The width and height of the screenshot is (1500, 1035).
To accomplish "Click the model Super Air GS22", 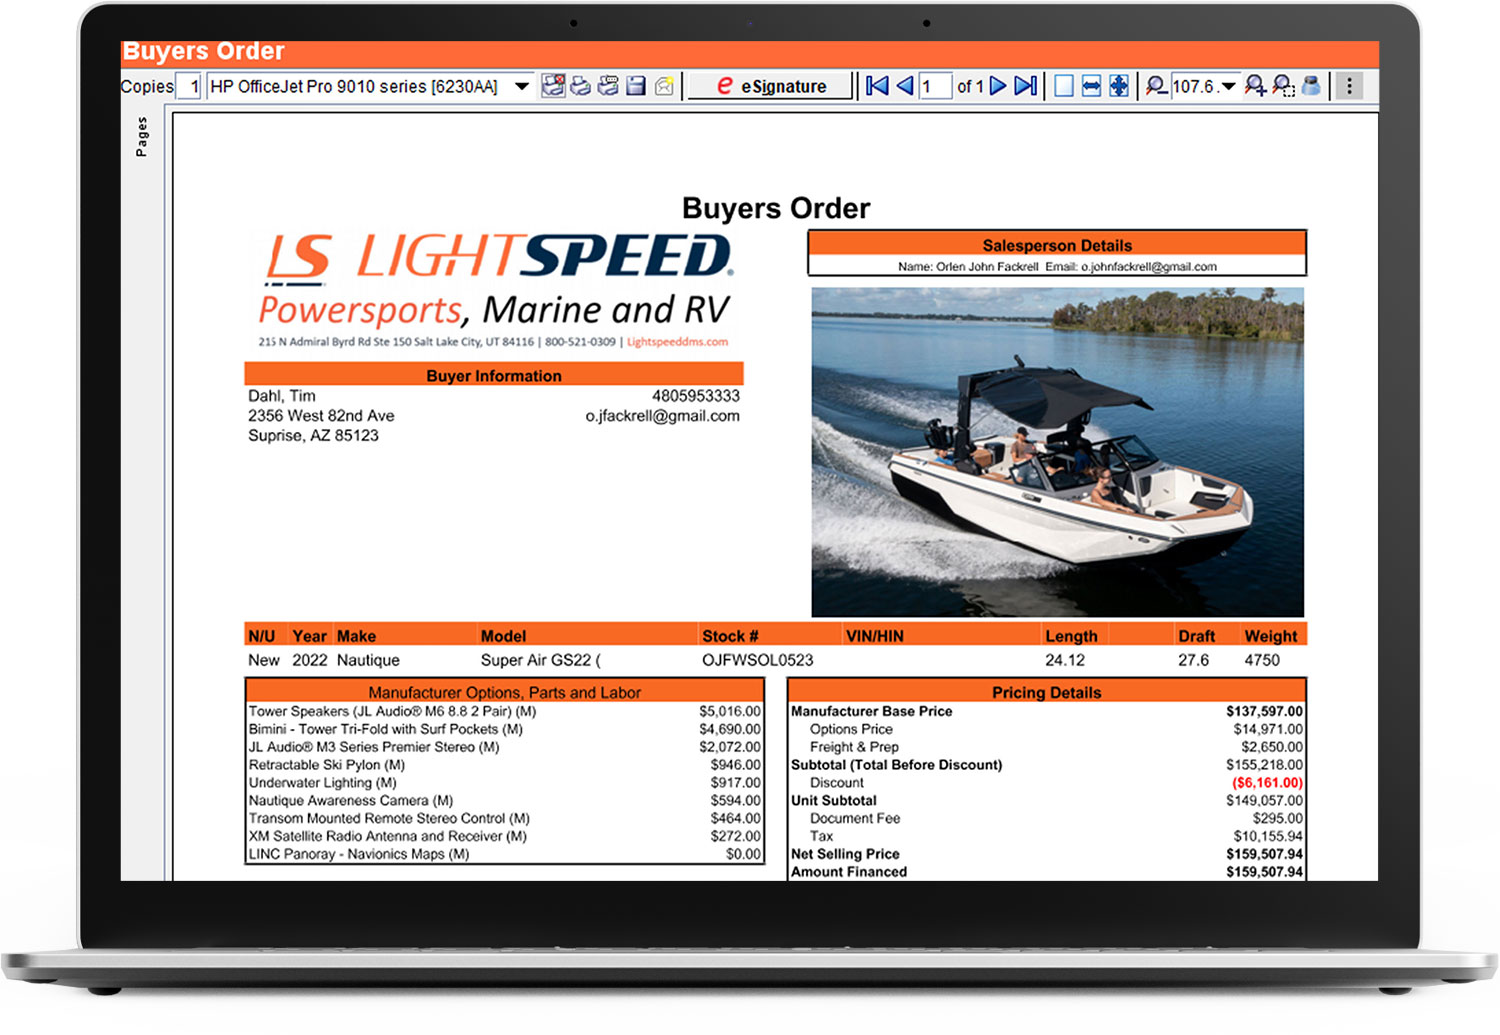I will click(x=541, y=660).
